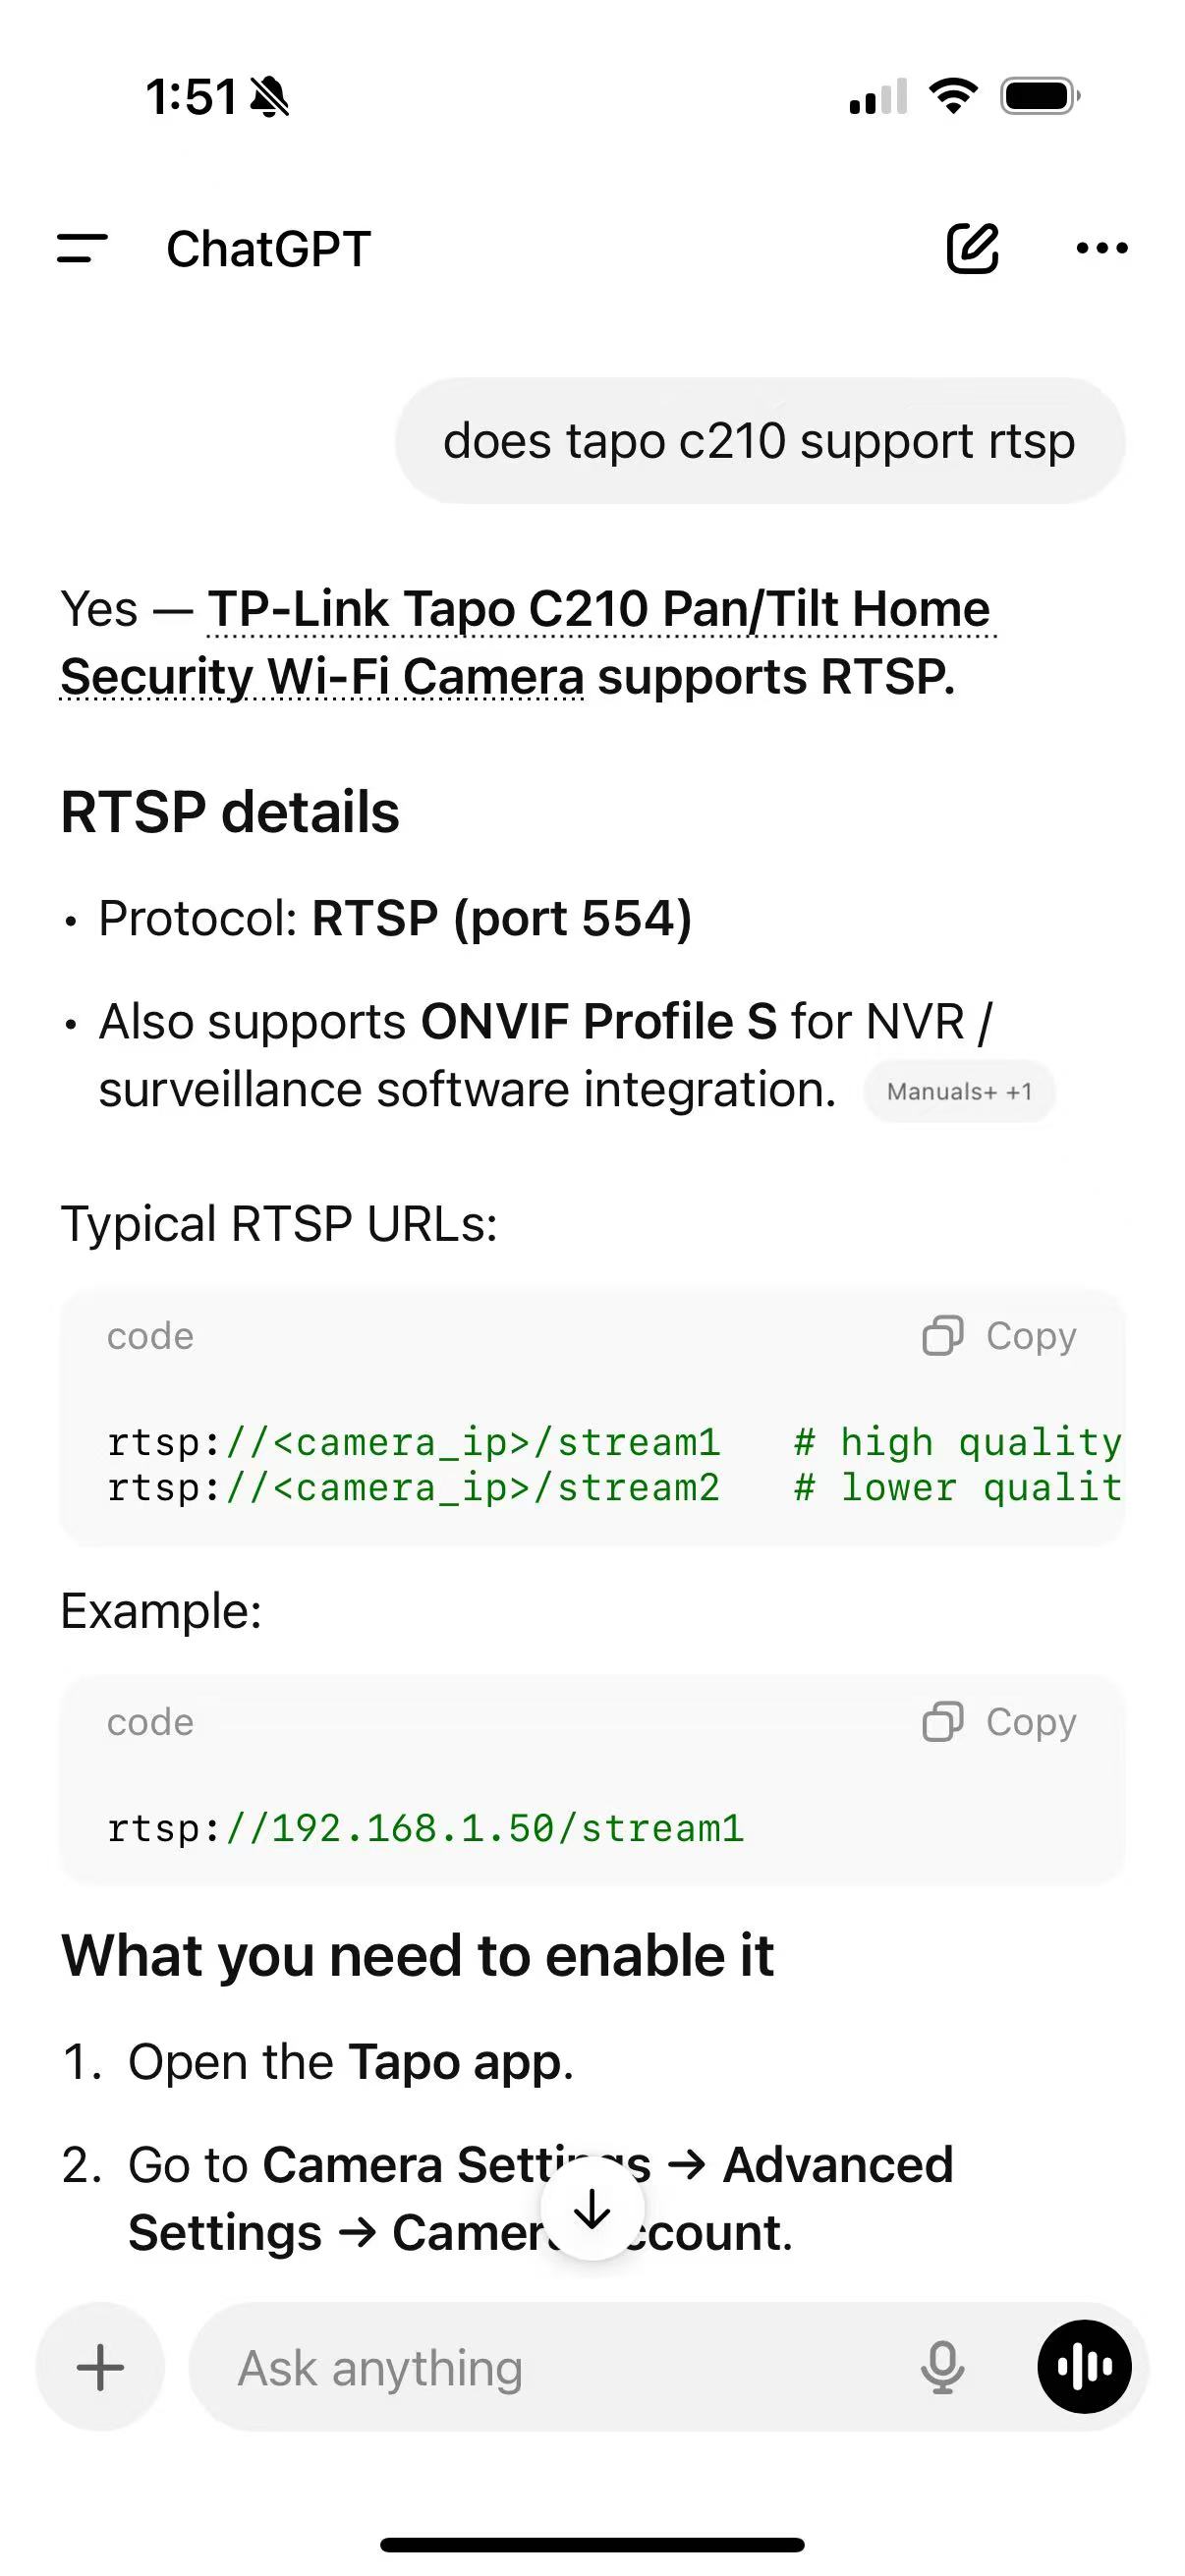
Task: Start a new chat with the compose icon
Action: point(972,249)
